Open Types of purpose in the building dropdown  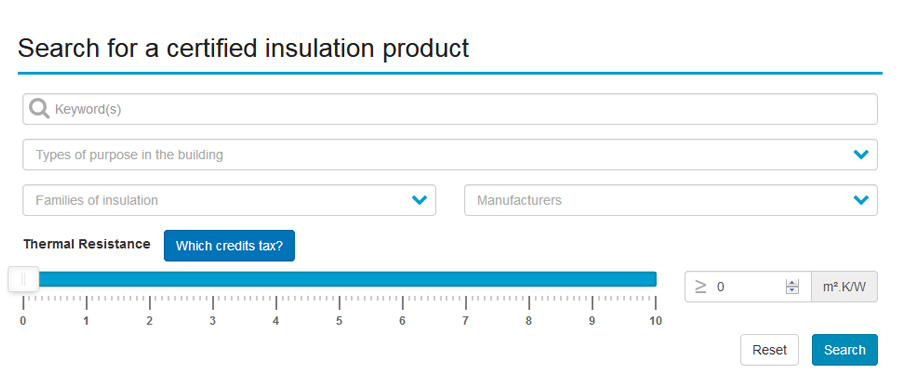tap(450, 155)
